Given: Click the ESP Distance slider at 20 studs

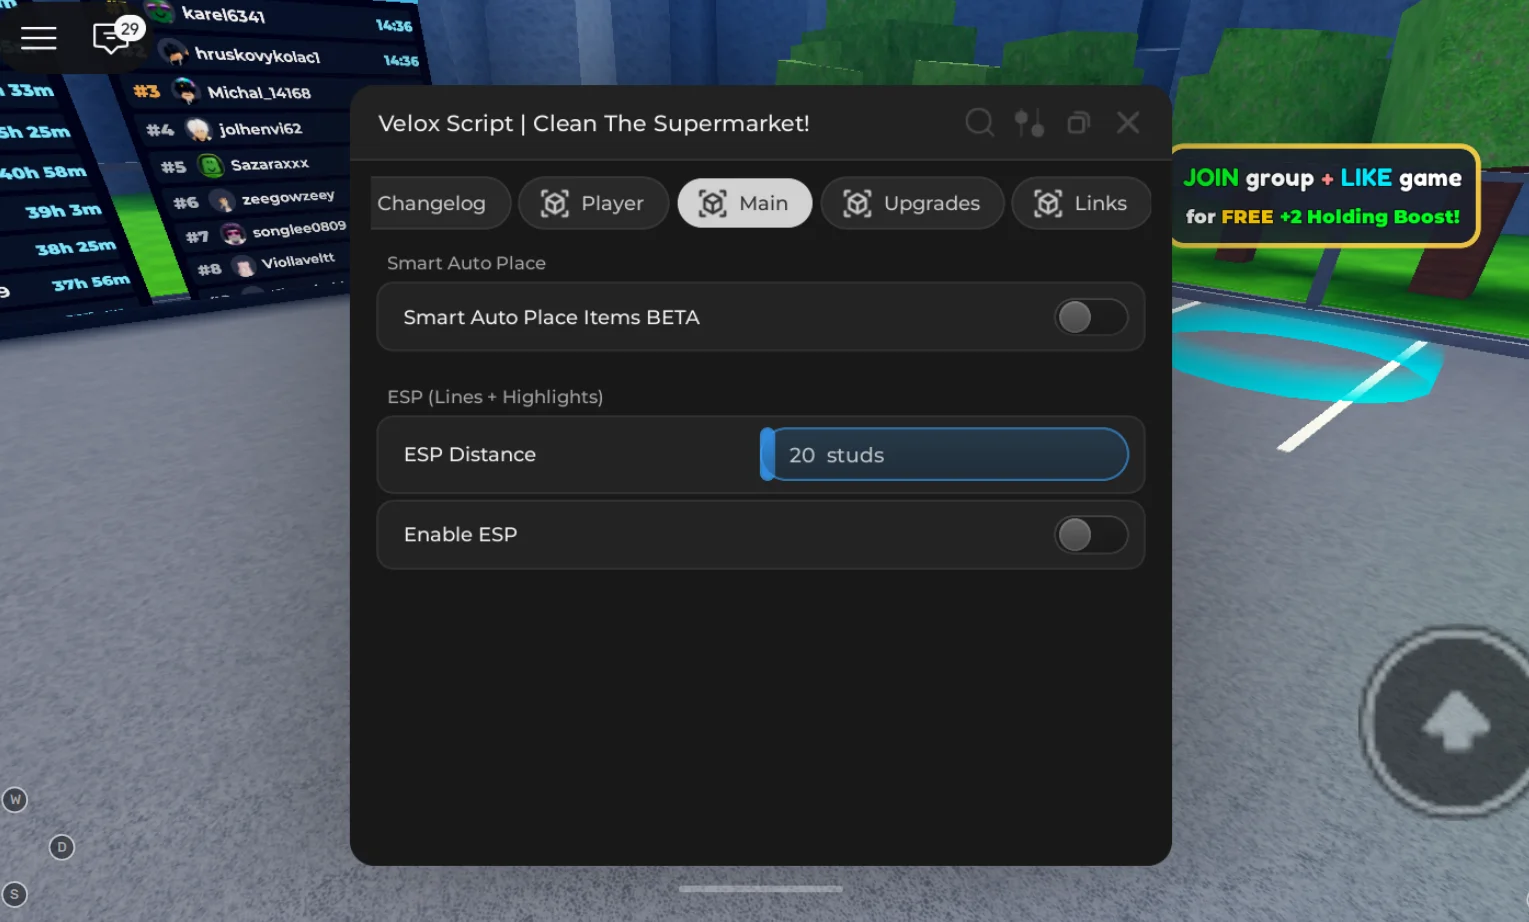Looking at the screenshot, I should click(944, 454).
